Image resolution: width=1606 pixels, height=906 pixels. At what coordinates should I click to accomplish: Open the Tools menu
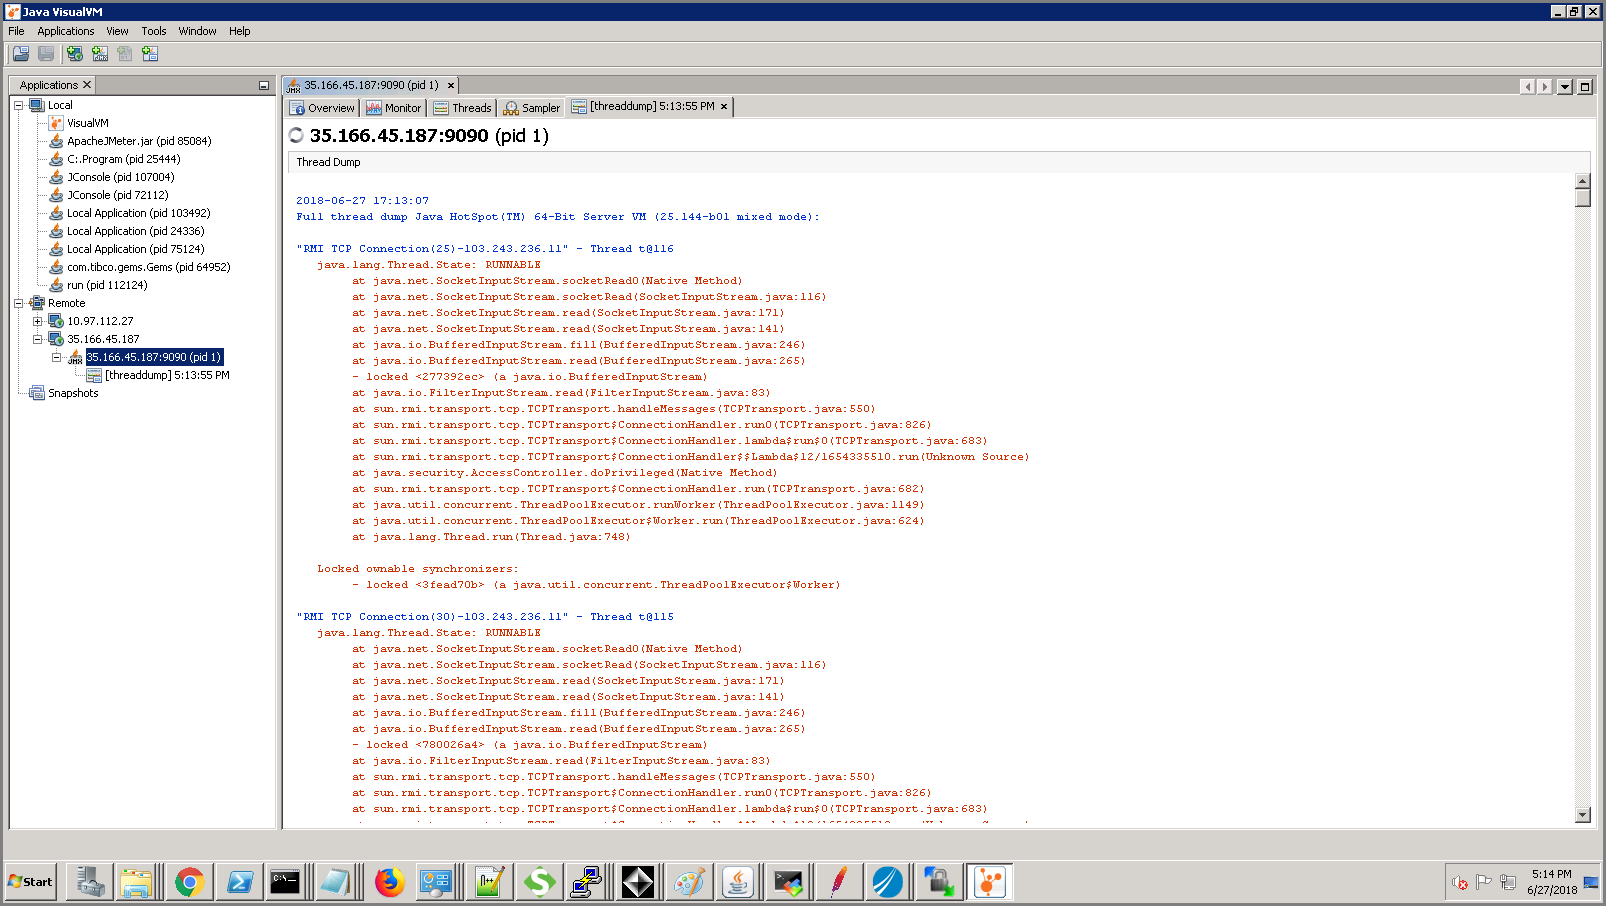point(153,31)
